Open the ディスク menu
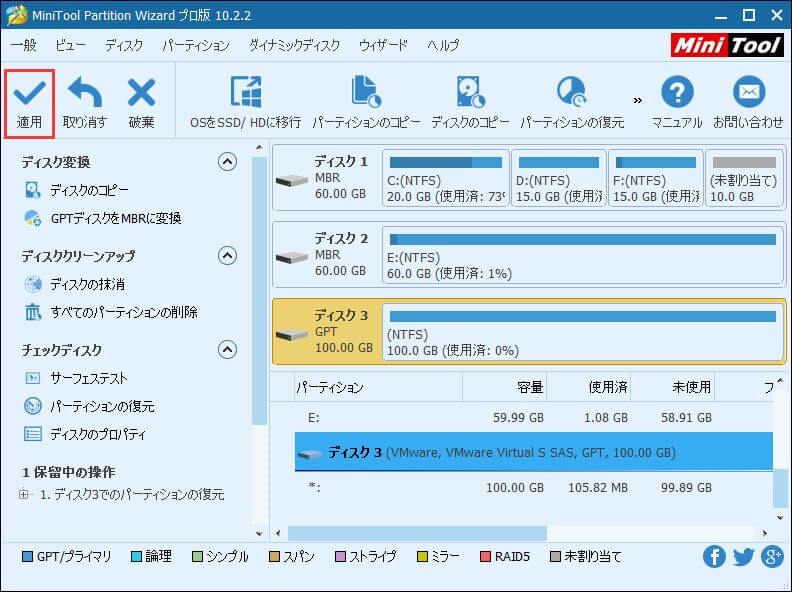Image resolution: width=792 pixels, height=592 pixels. 124,45
